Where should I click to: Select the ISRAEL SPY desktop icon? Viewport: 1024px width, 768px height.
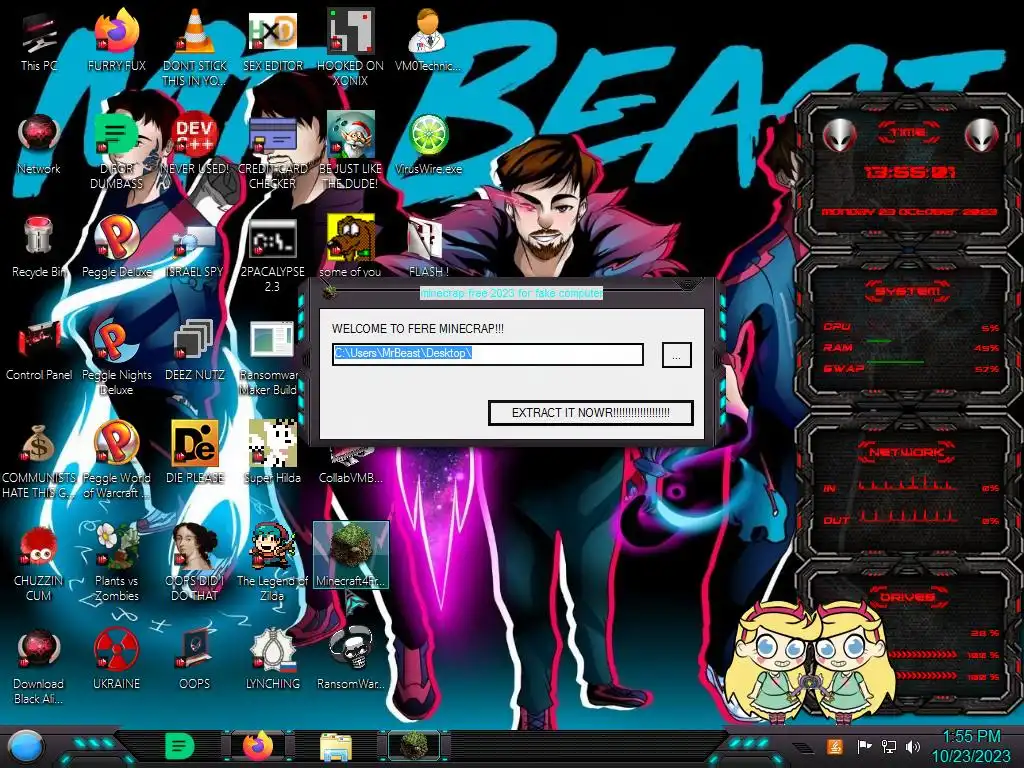194,248
